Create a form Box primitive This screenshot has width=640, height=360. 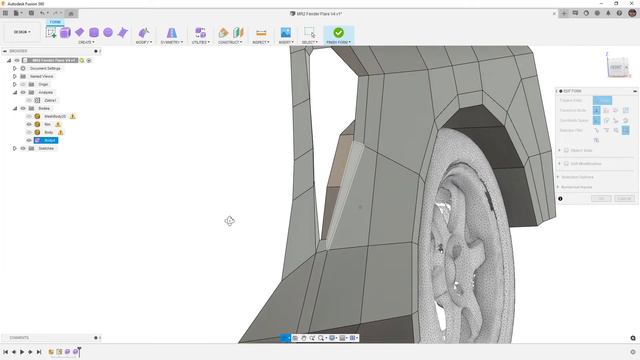[65, 33]
